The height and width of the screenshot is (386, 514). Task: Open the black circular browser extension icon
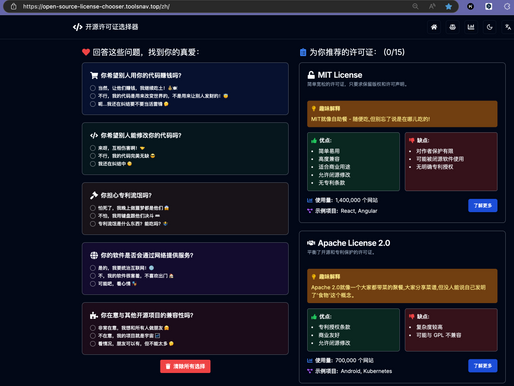(x=470, y=6)
